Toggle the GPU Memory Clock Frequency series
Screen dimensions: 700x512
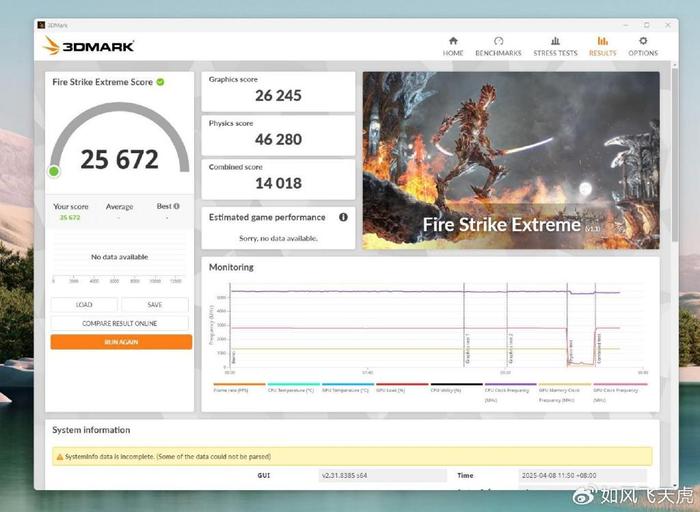click(565, 392)
